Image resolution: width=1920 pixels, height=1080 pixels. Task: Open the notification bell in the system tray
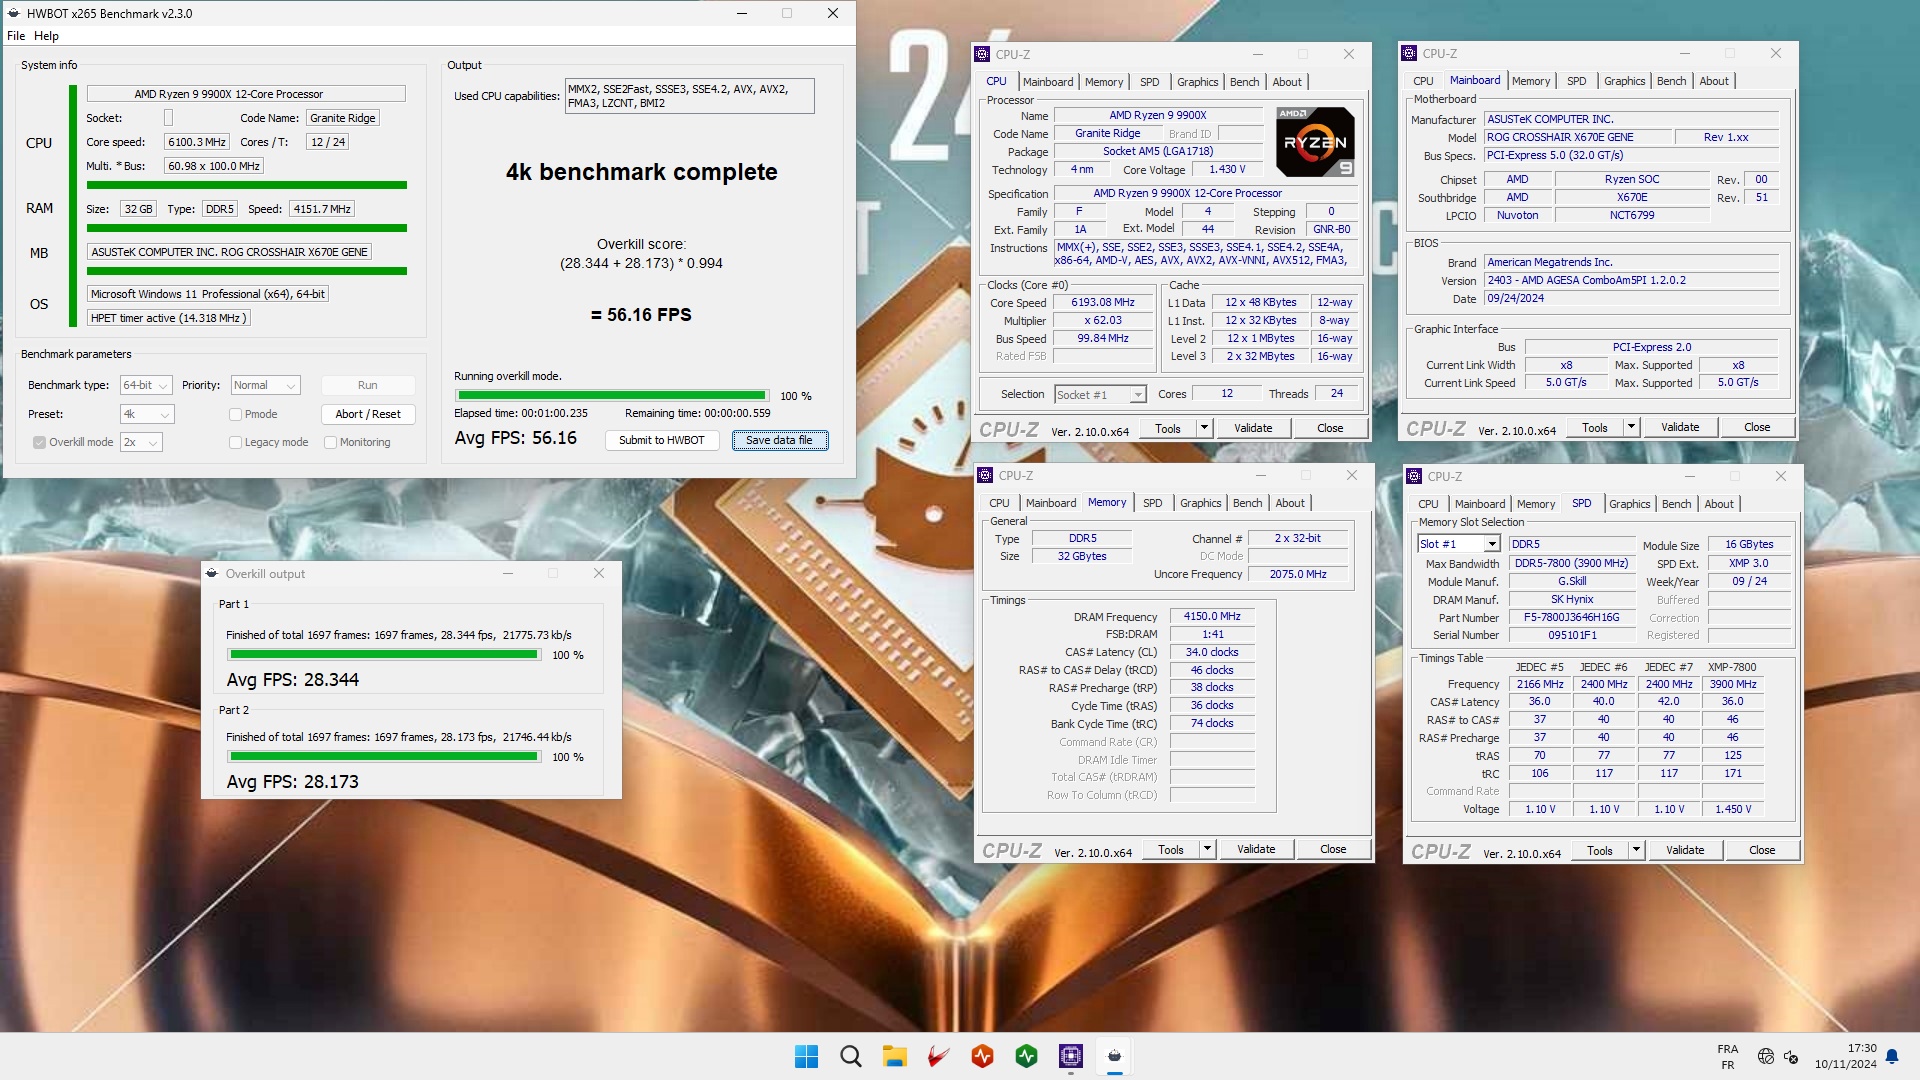[x=1892, y=1056]
